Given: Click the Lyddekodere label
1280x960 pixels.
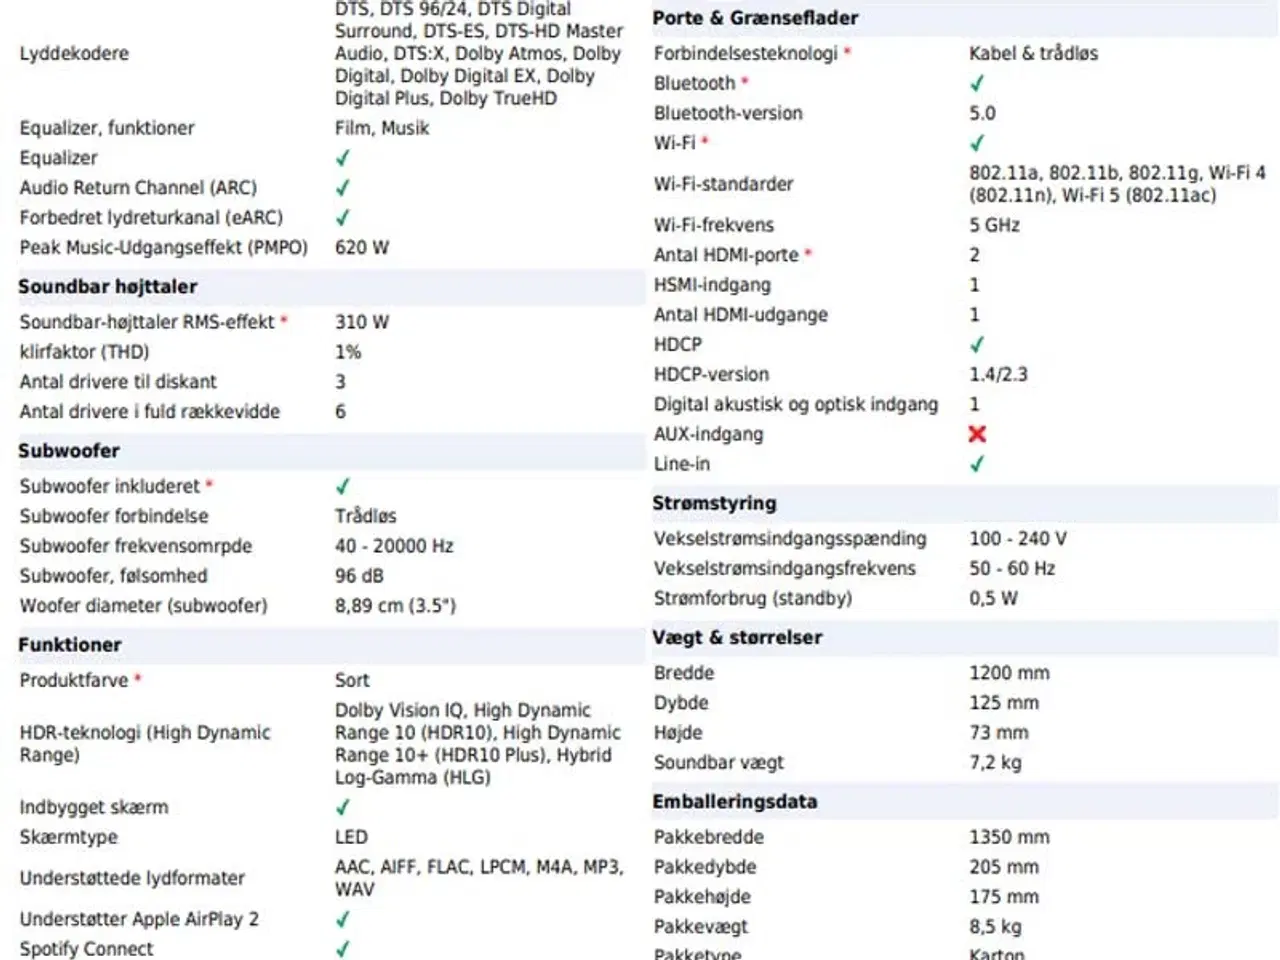Looking at the screenshot, I should (74, 53).
